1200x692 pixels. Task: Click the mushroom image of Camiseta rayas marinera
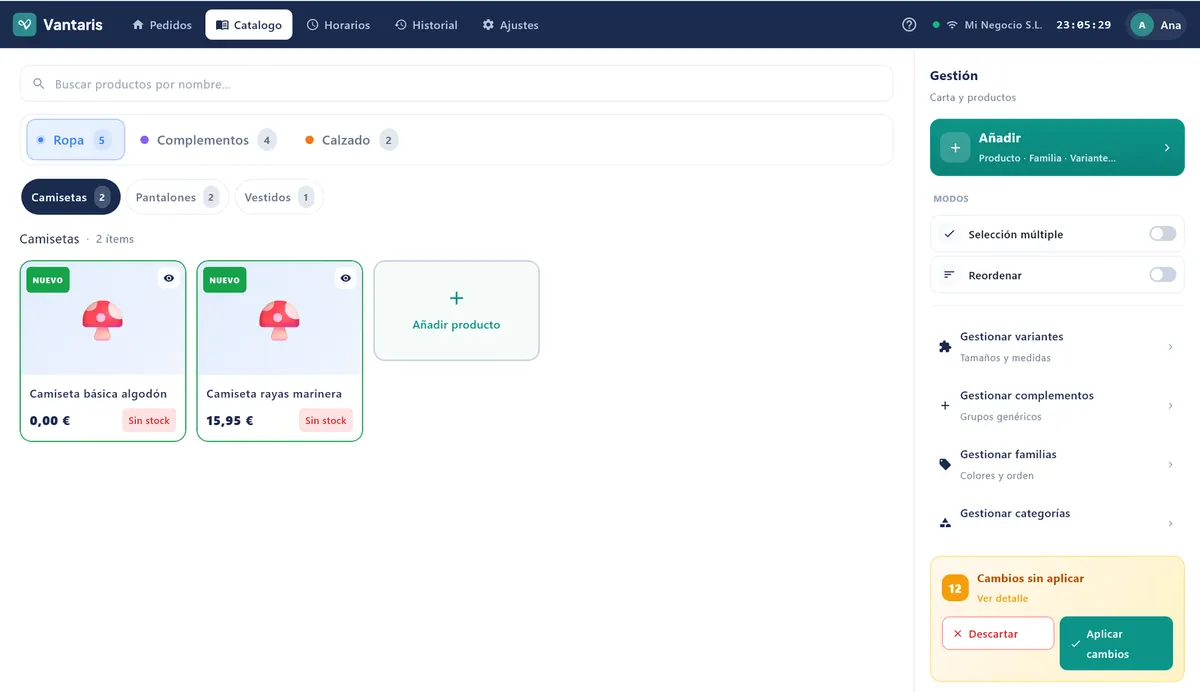point(279,321)
